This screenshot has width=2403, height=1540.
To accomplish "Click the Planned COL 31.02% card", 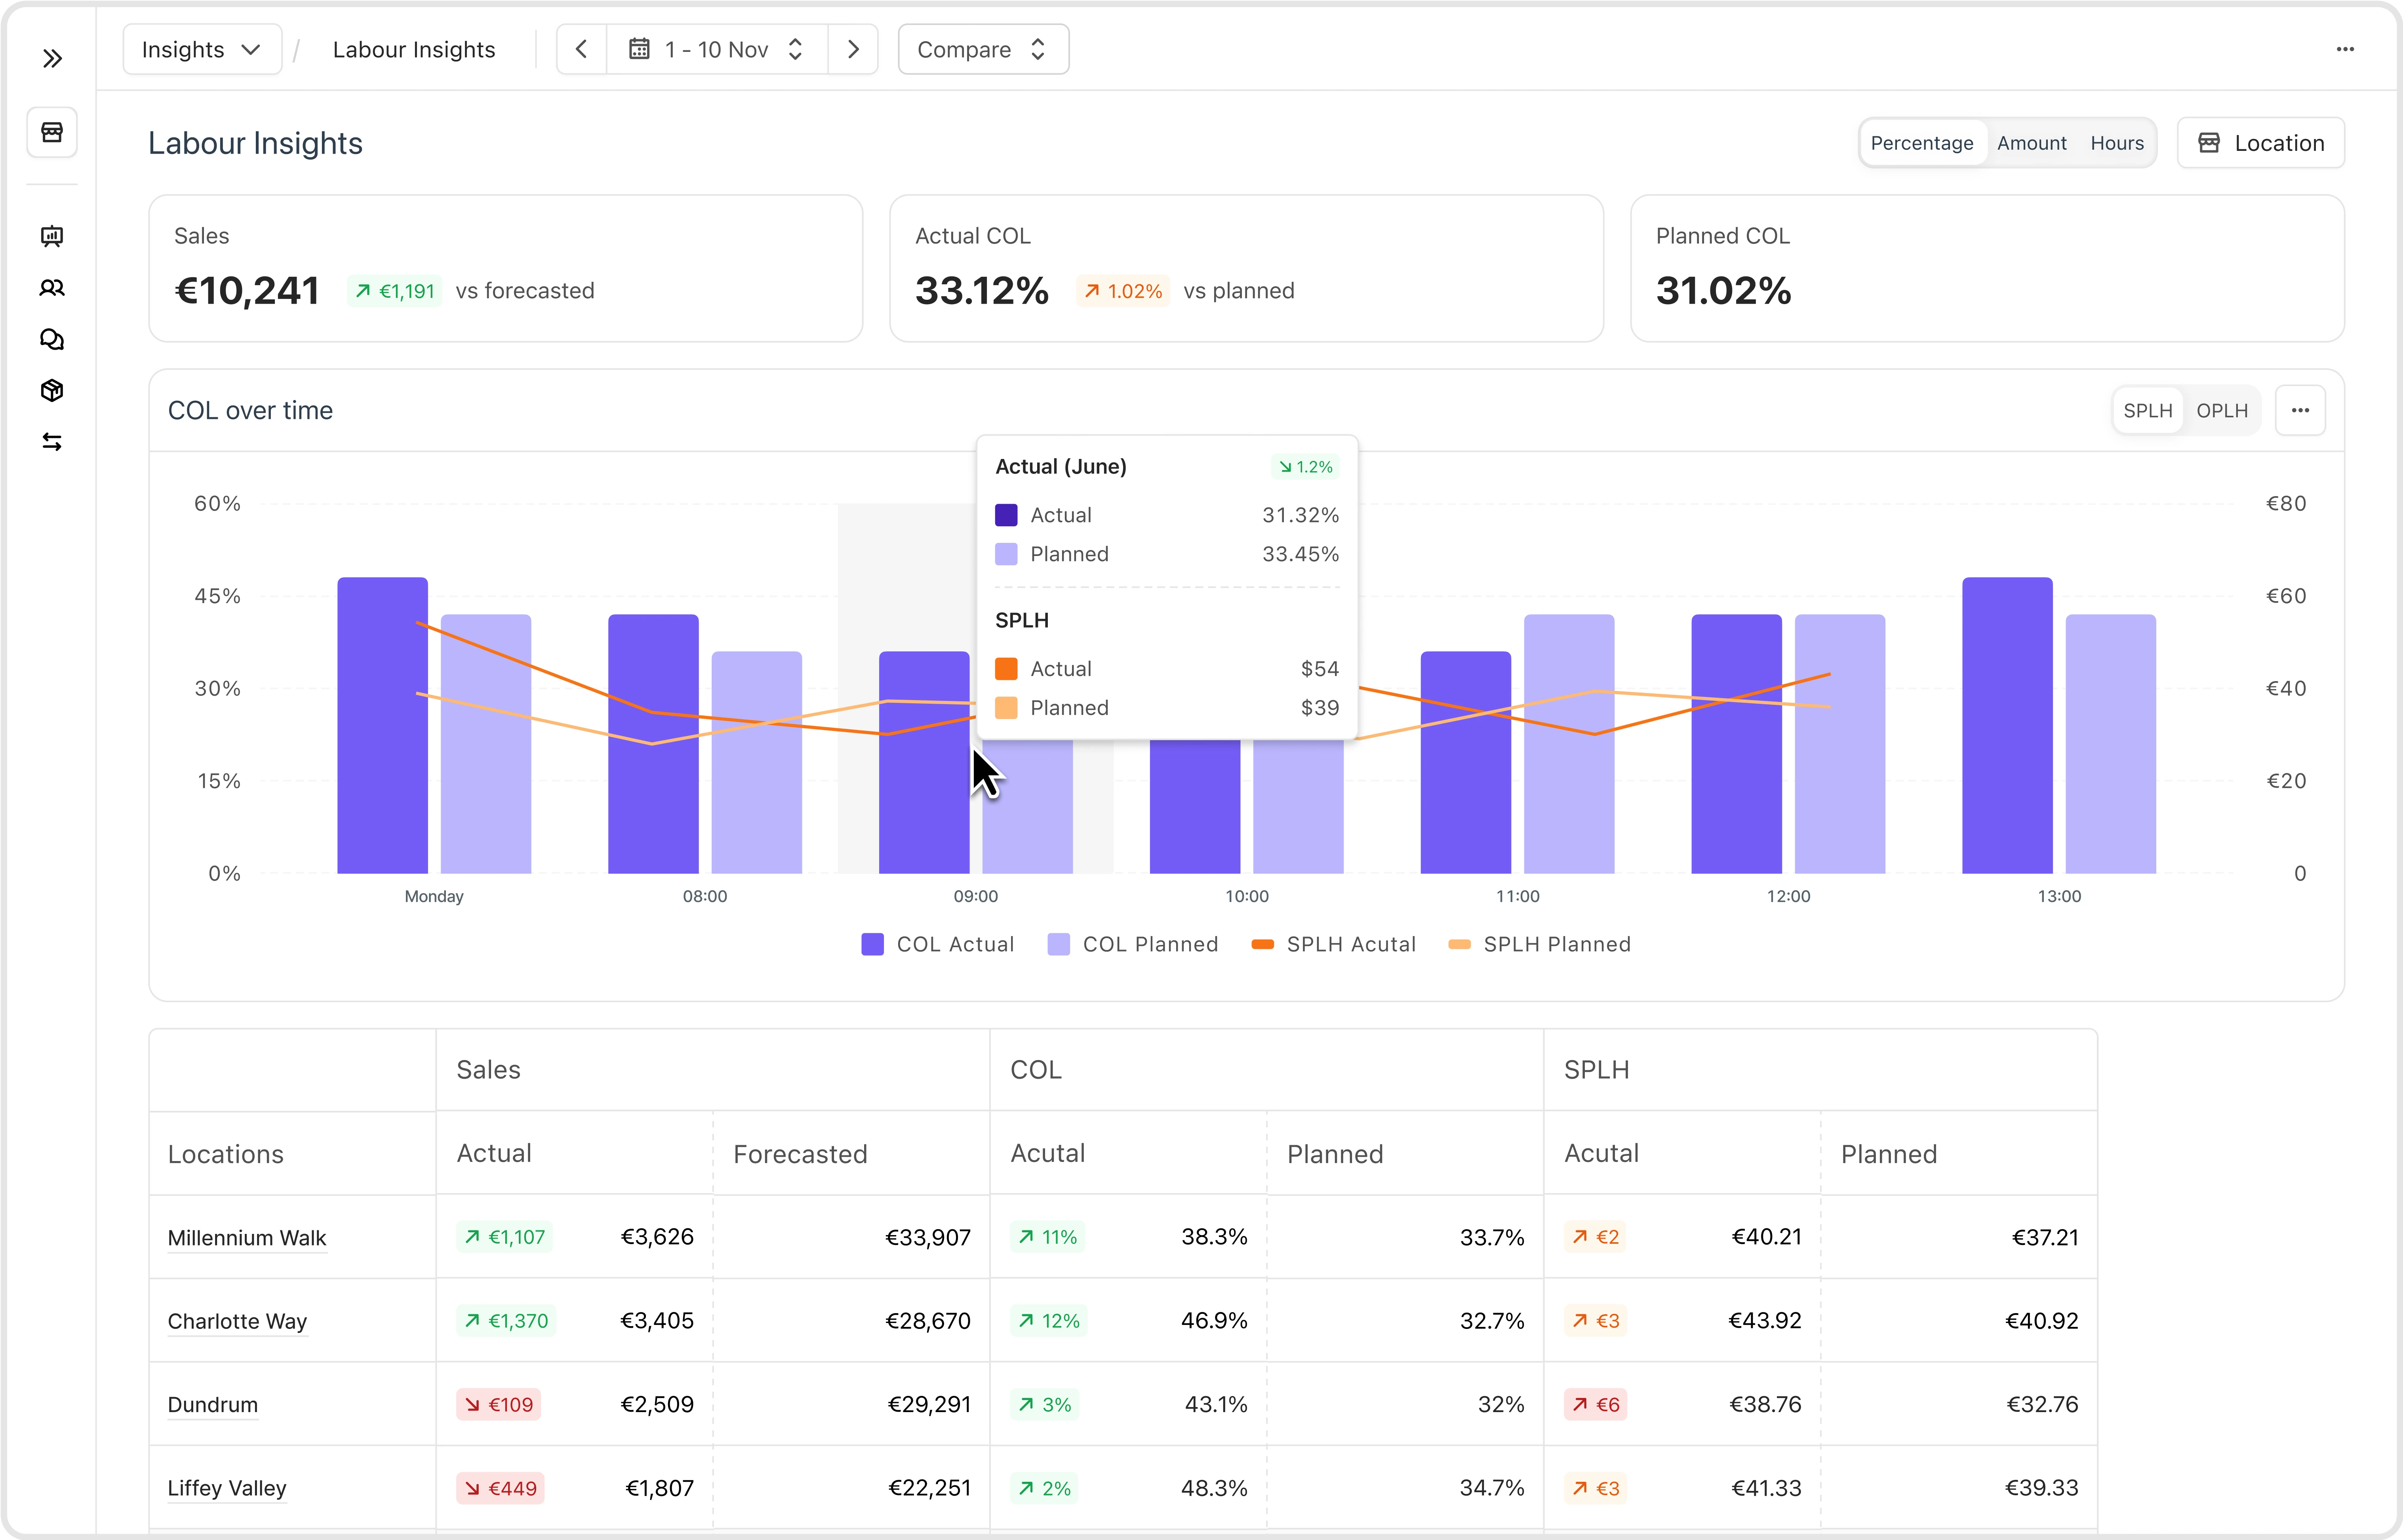I will point(1987,268).
